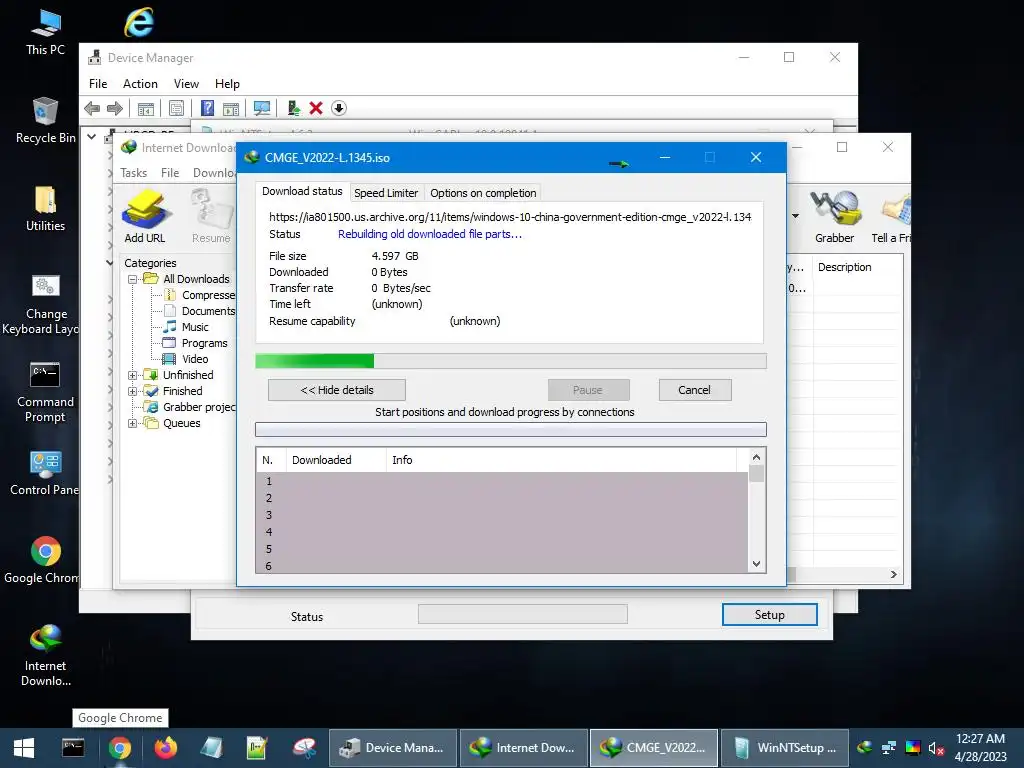Expand the Unfinished category tree node

[x=133, y=376]
